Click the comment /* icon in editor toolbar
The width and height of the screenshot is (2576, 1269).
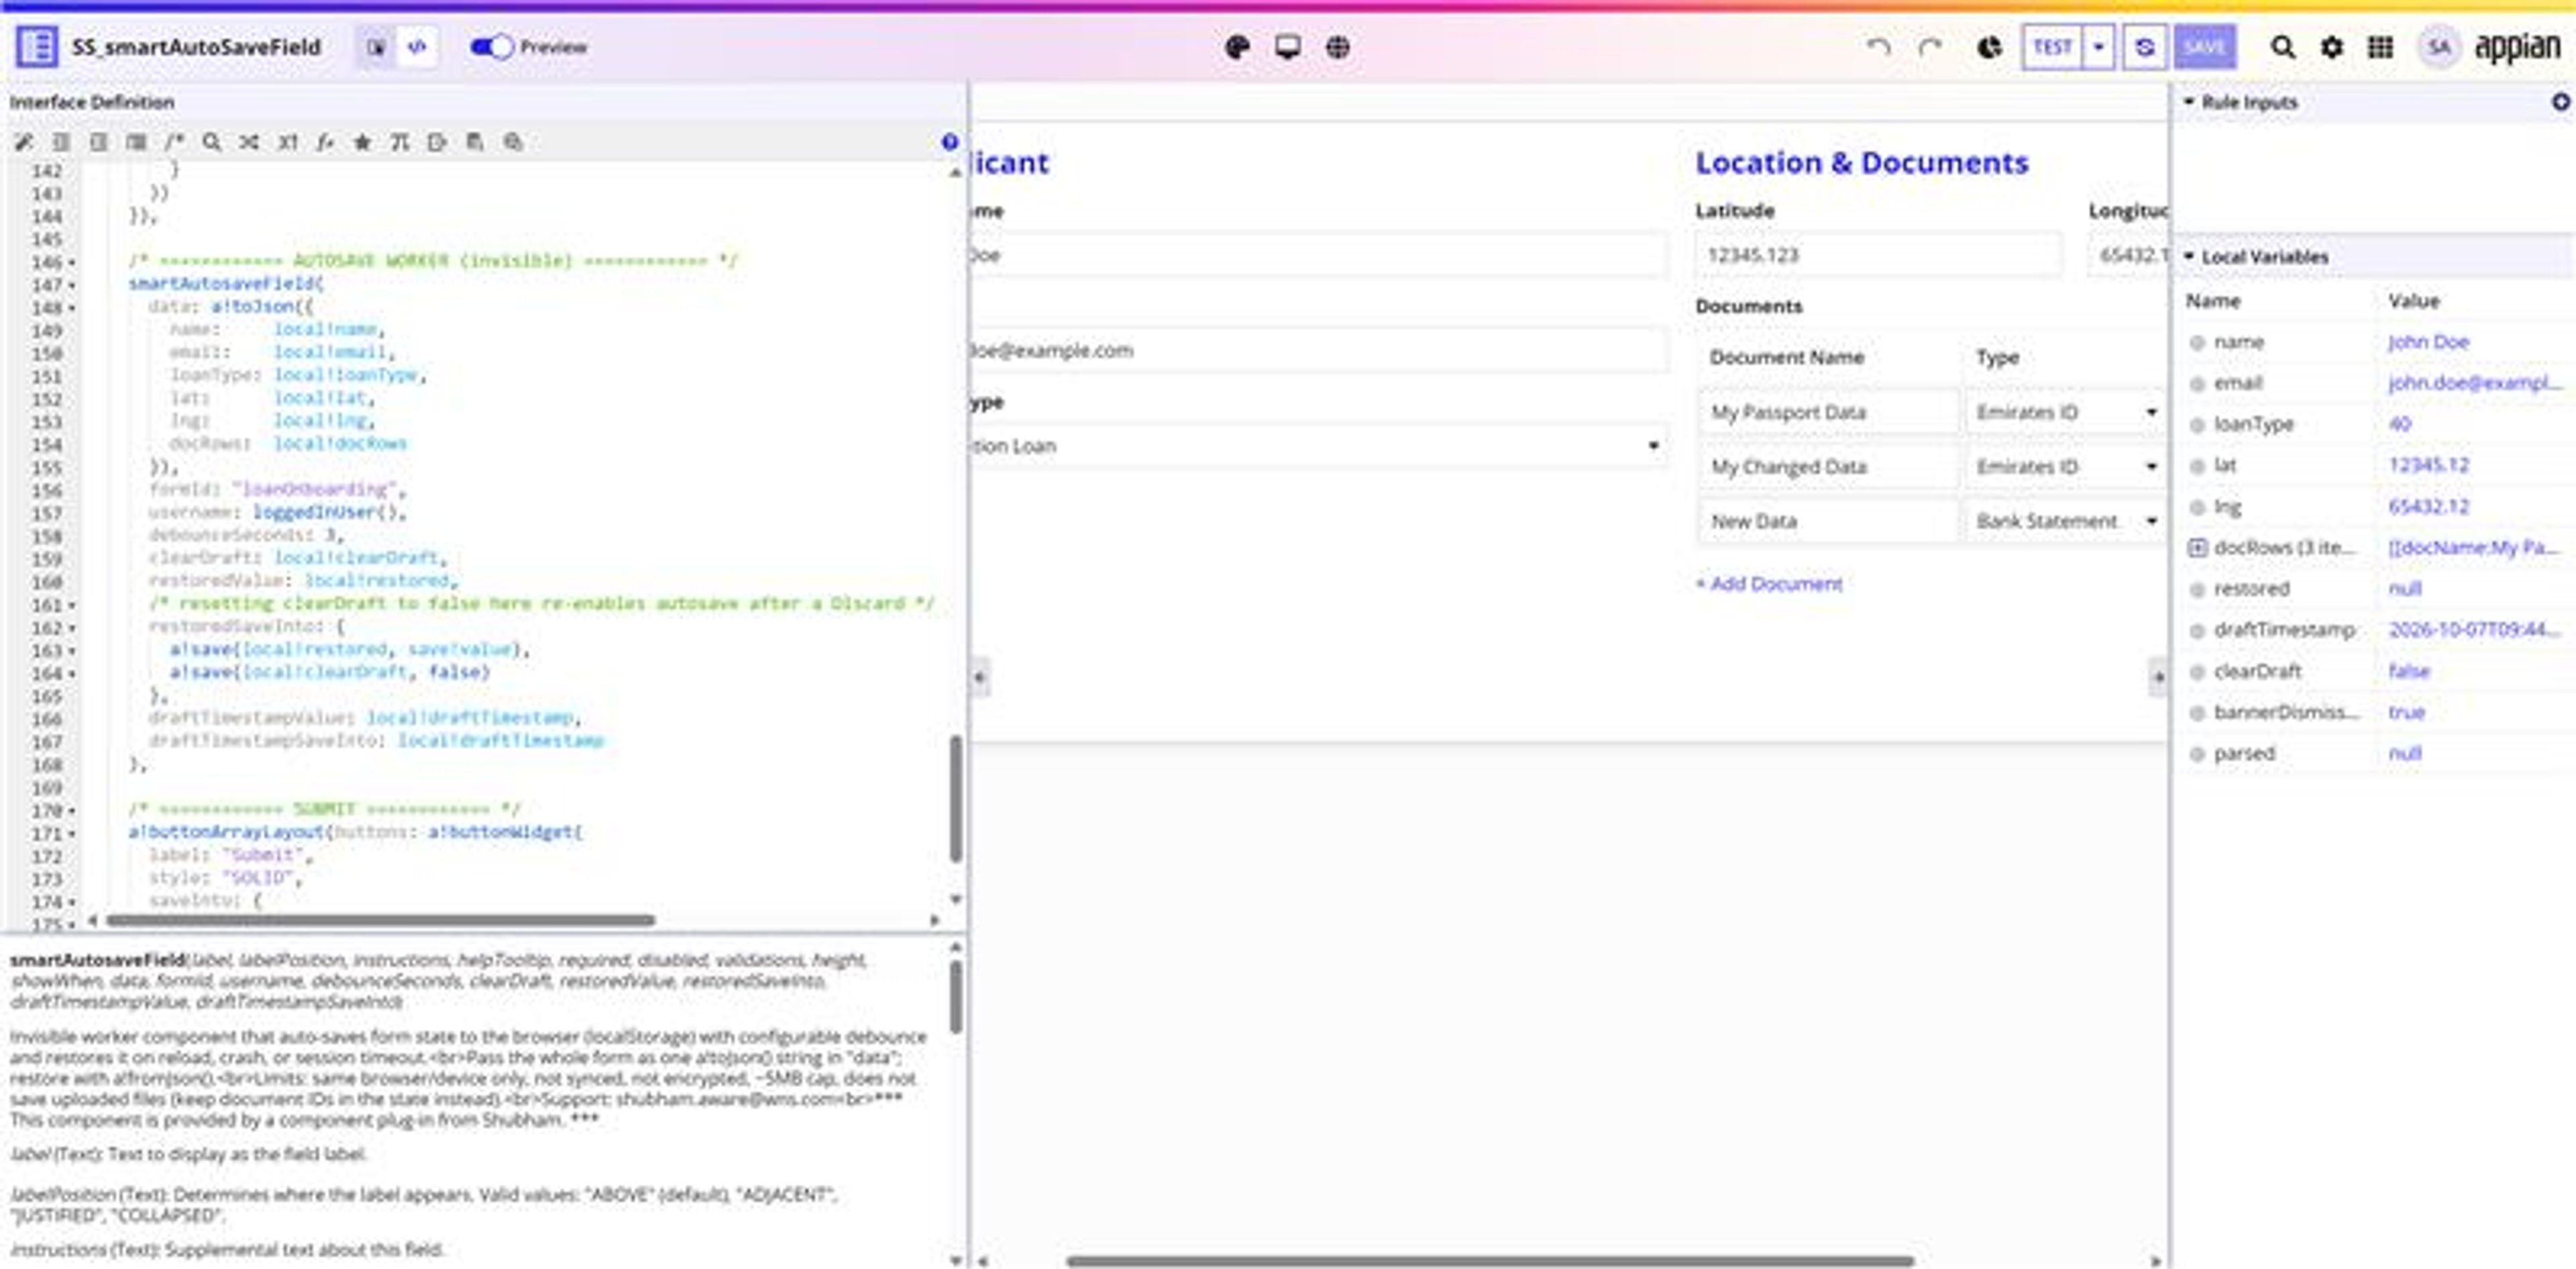point(174,142)
